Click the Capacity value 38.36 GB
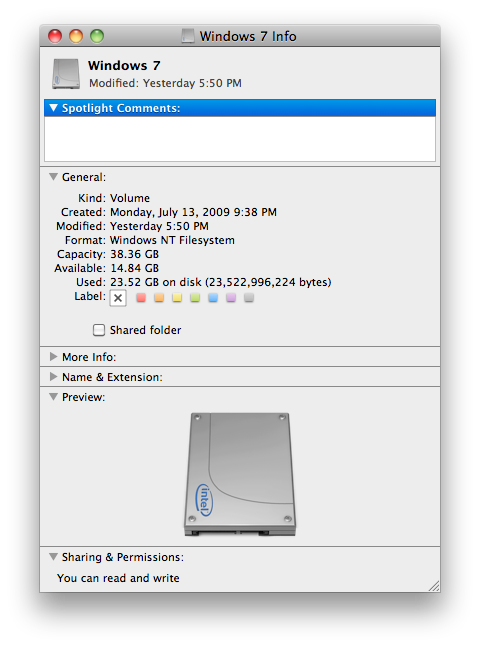 pyautogui.click(x=135, y=255)
